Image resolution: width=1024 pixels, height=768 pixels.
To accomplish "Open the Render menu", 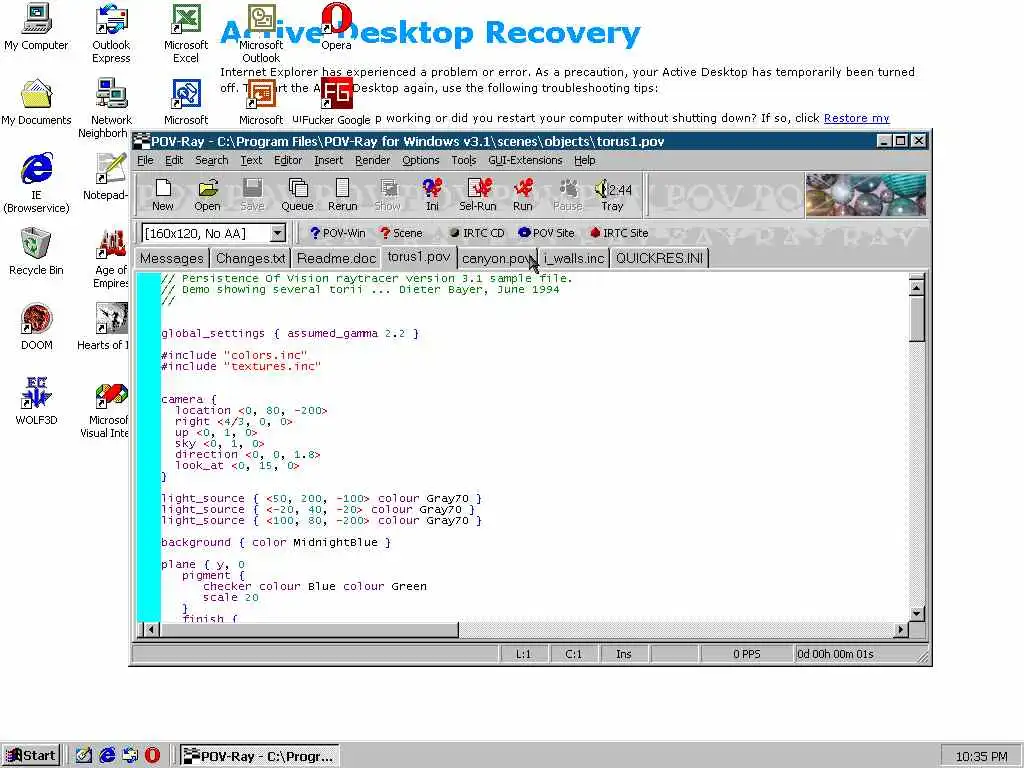I will (372, 160).
